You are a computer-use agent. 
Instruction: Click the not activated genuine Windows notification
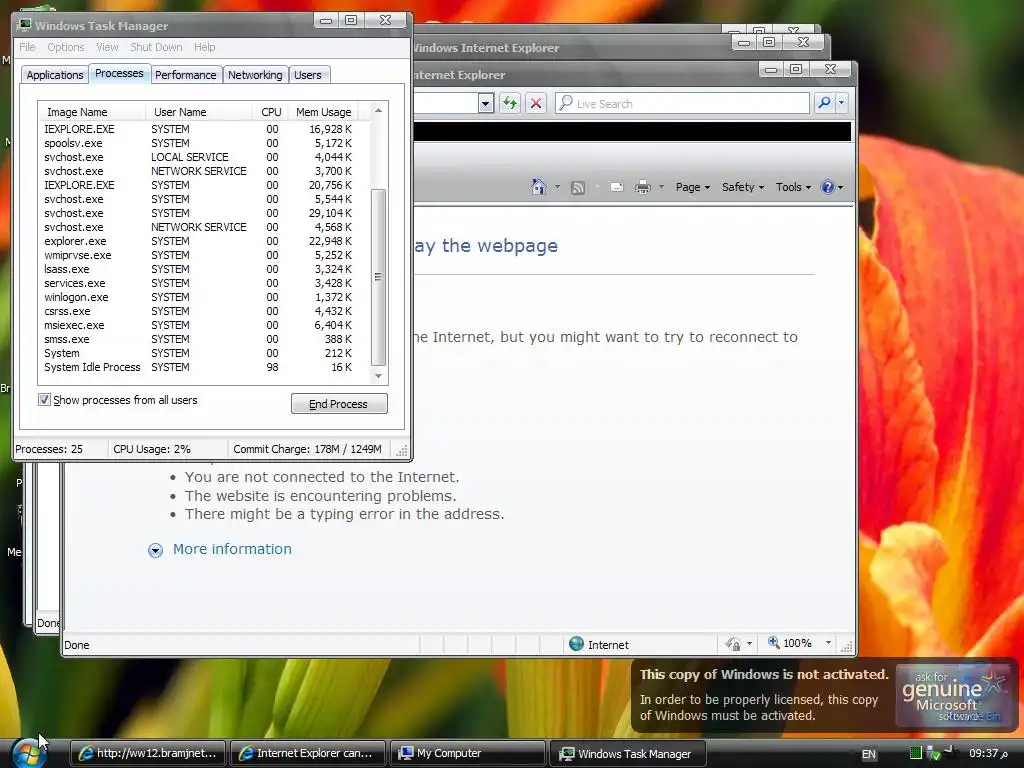click(x=825, y=695)
